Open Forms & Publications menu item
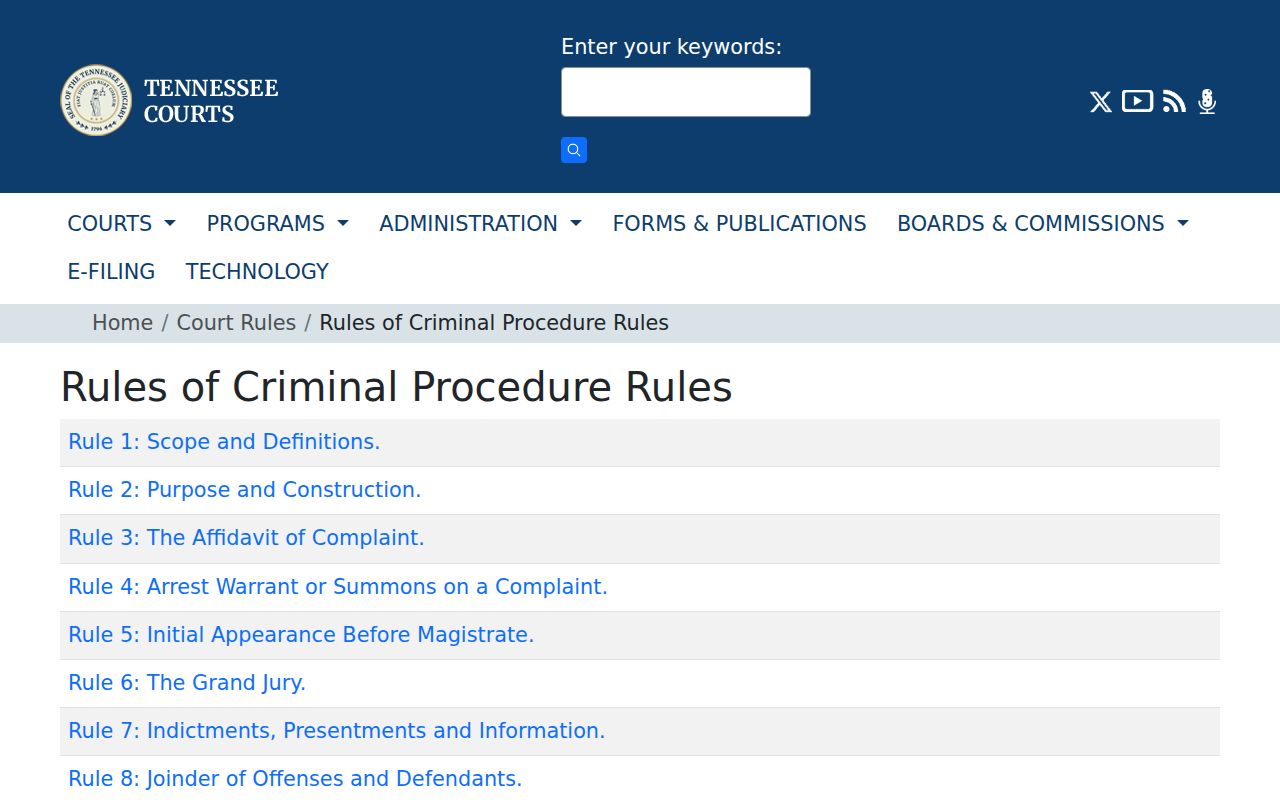Image resolution: width=1280 pixels, height=800 pixels. pyautogui.click(x=739, y=223)
